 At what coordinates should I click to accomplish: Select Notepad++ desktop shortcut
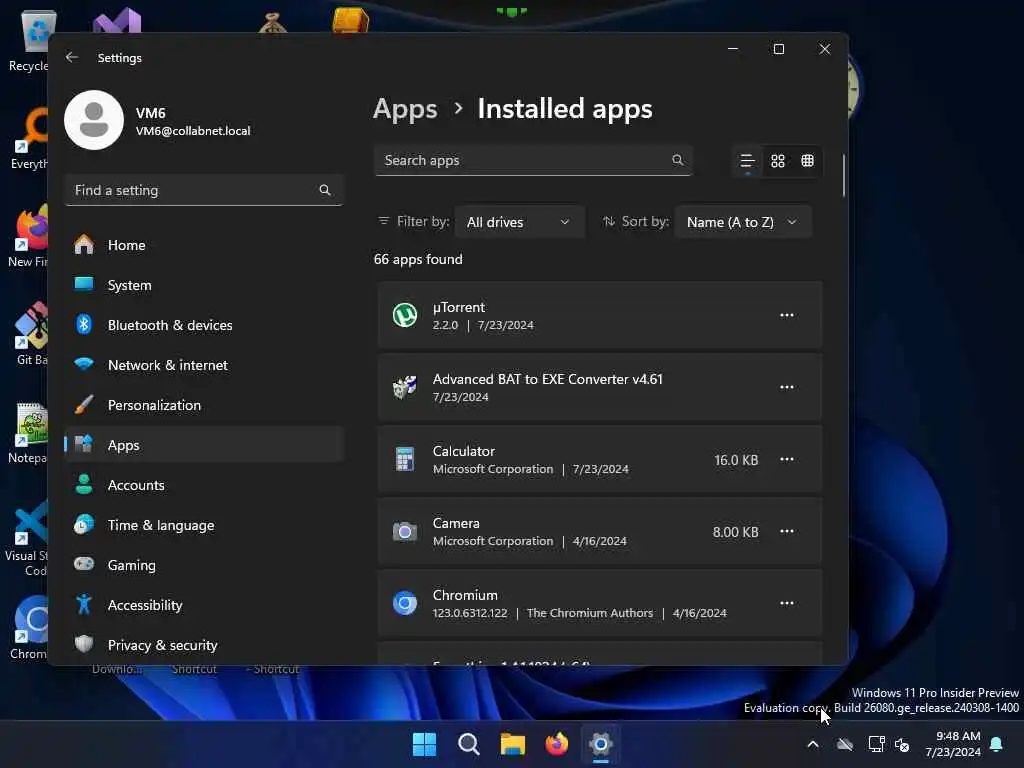point(29,433)
